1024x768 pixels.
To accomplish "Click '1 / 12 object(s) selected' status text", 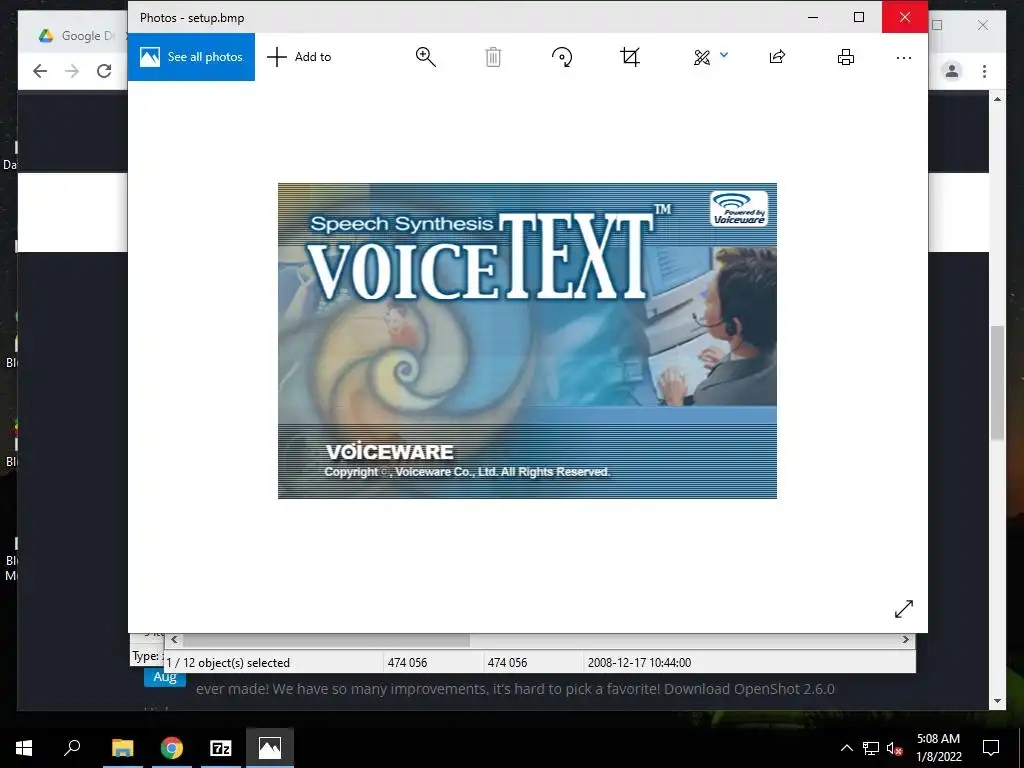I will [228, 662].
